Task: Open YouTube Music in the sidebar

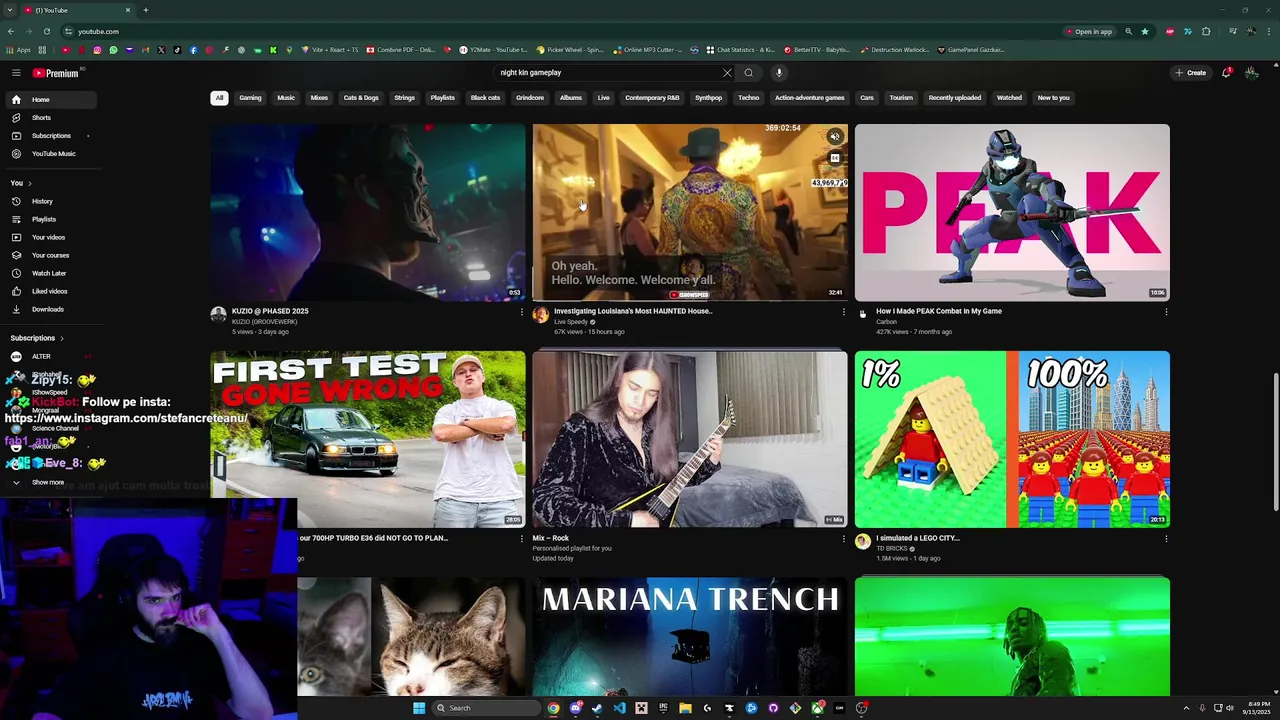Action: [50, 154]
